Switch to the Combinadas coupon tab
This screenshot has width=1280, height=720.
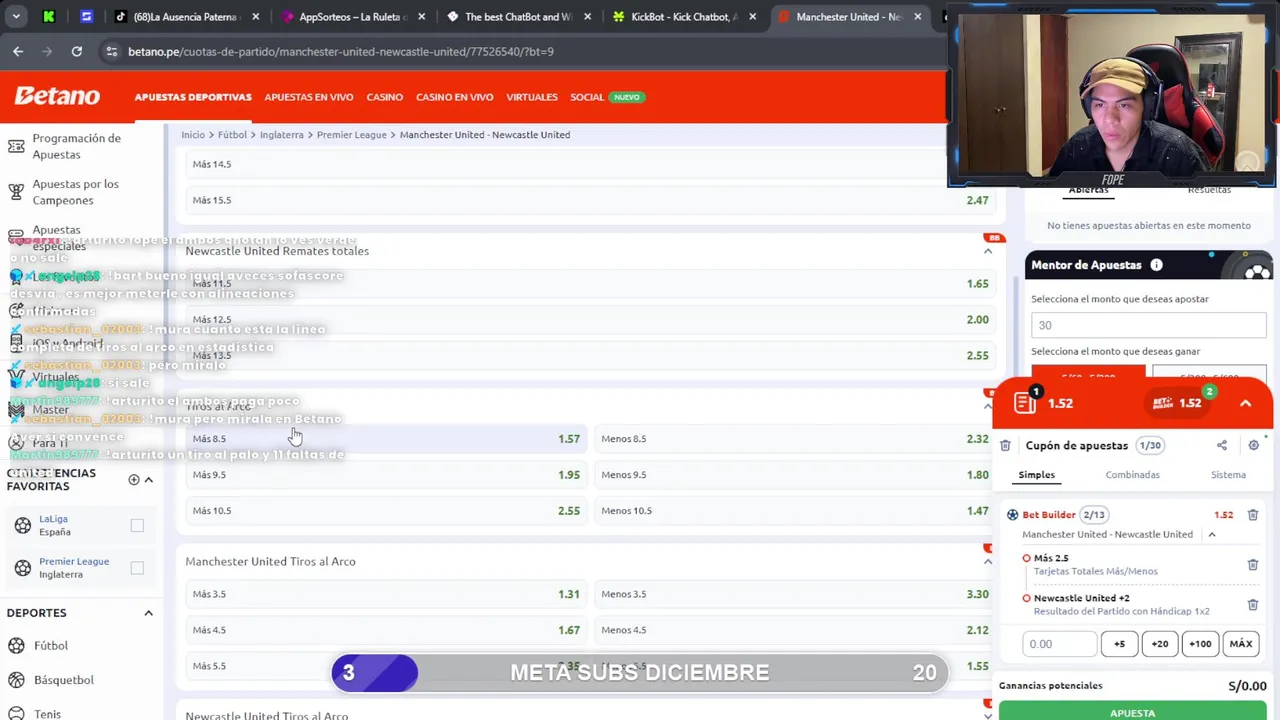1132,475
